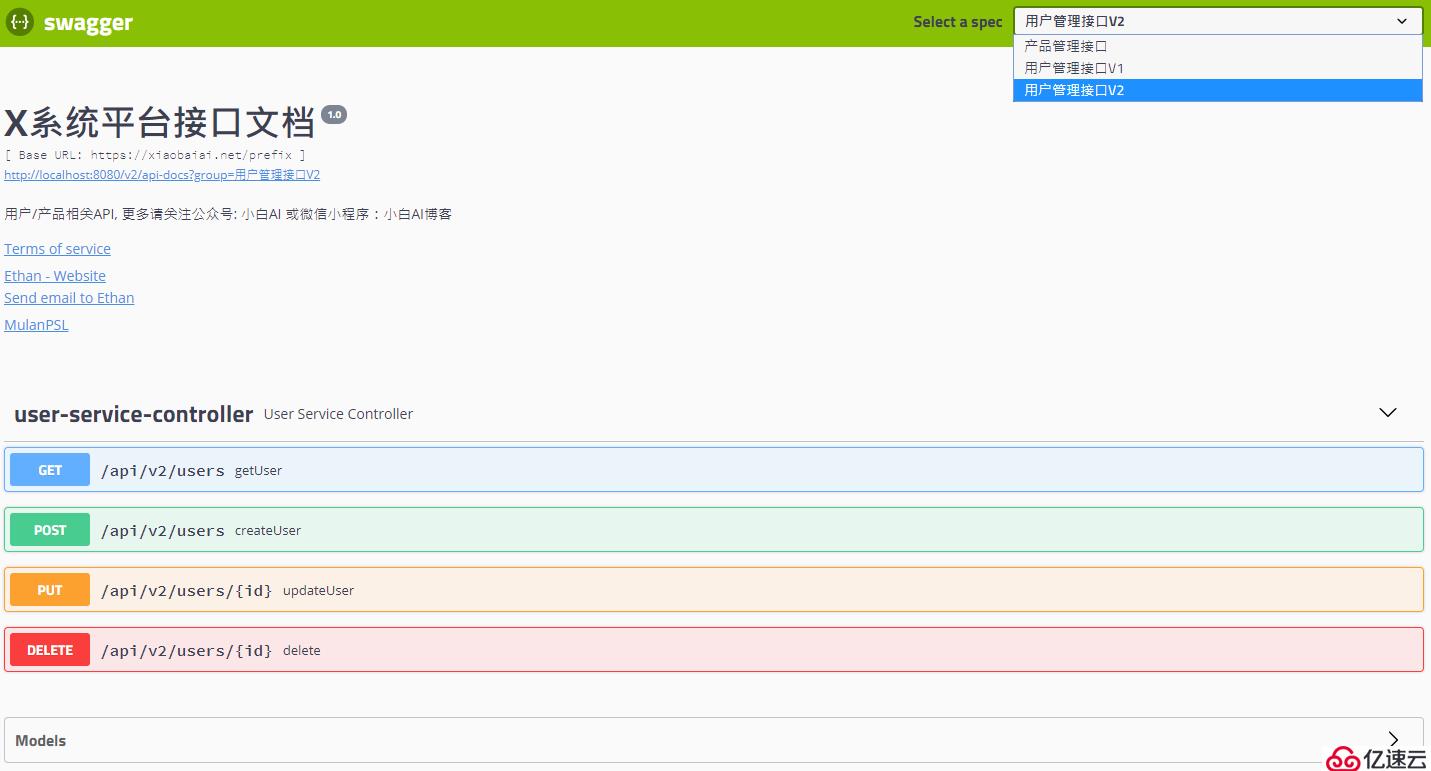Choose 用户管理接口V1 from spec list
Viewport: 1431px width, 771px height.
(1218, 68)
